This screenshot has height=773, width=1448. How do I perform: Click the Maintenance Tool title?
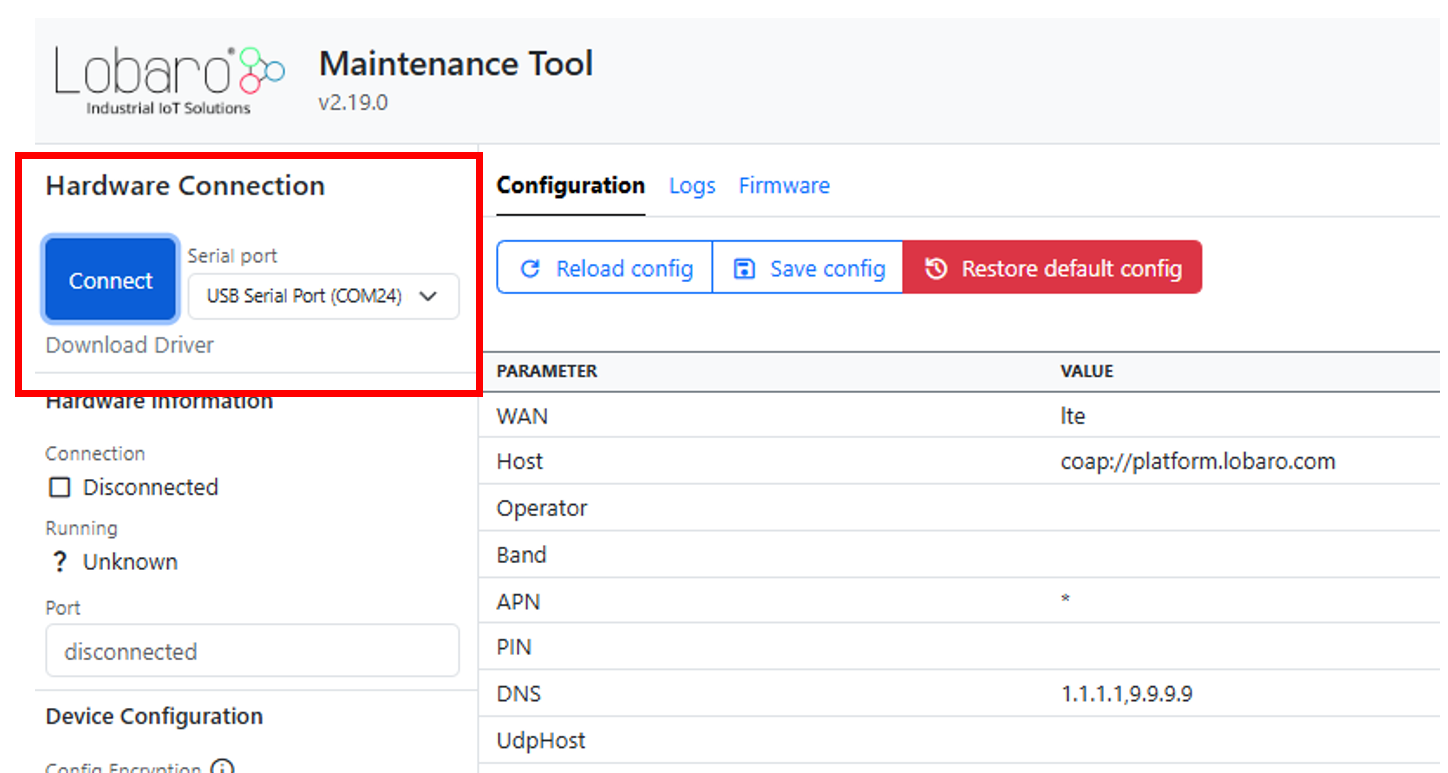coord(456,64)
